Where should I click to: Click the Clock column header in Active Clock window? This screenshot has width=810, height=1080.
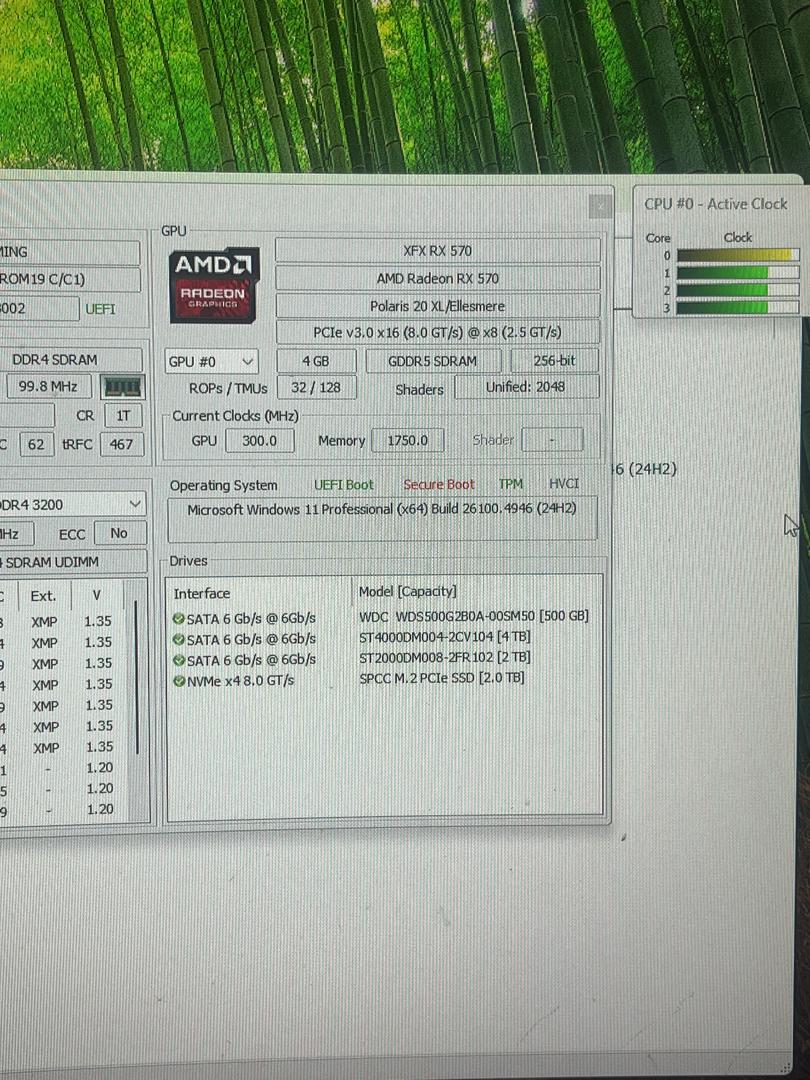738,238
